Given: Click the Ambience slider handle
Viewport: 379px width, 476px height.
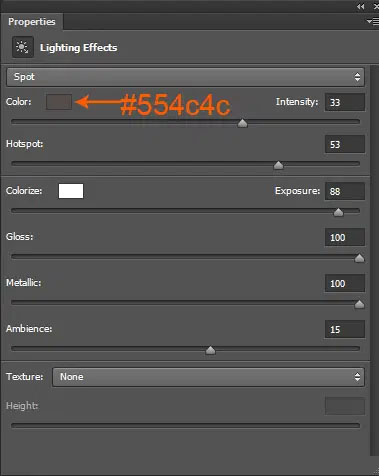Looking at the screenshot, I should (210, 350).
